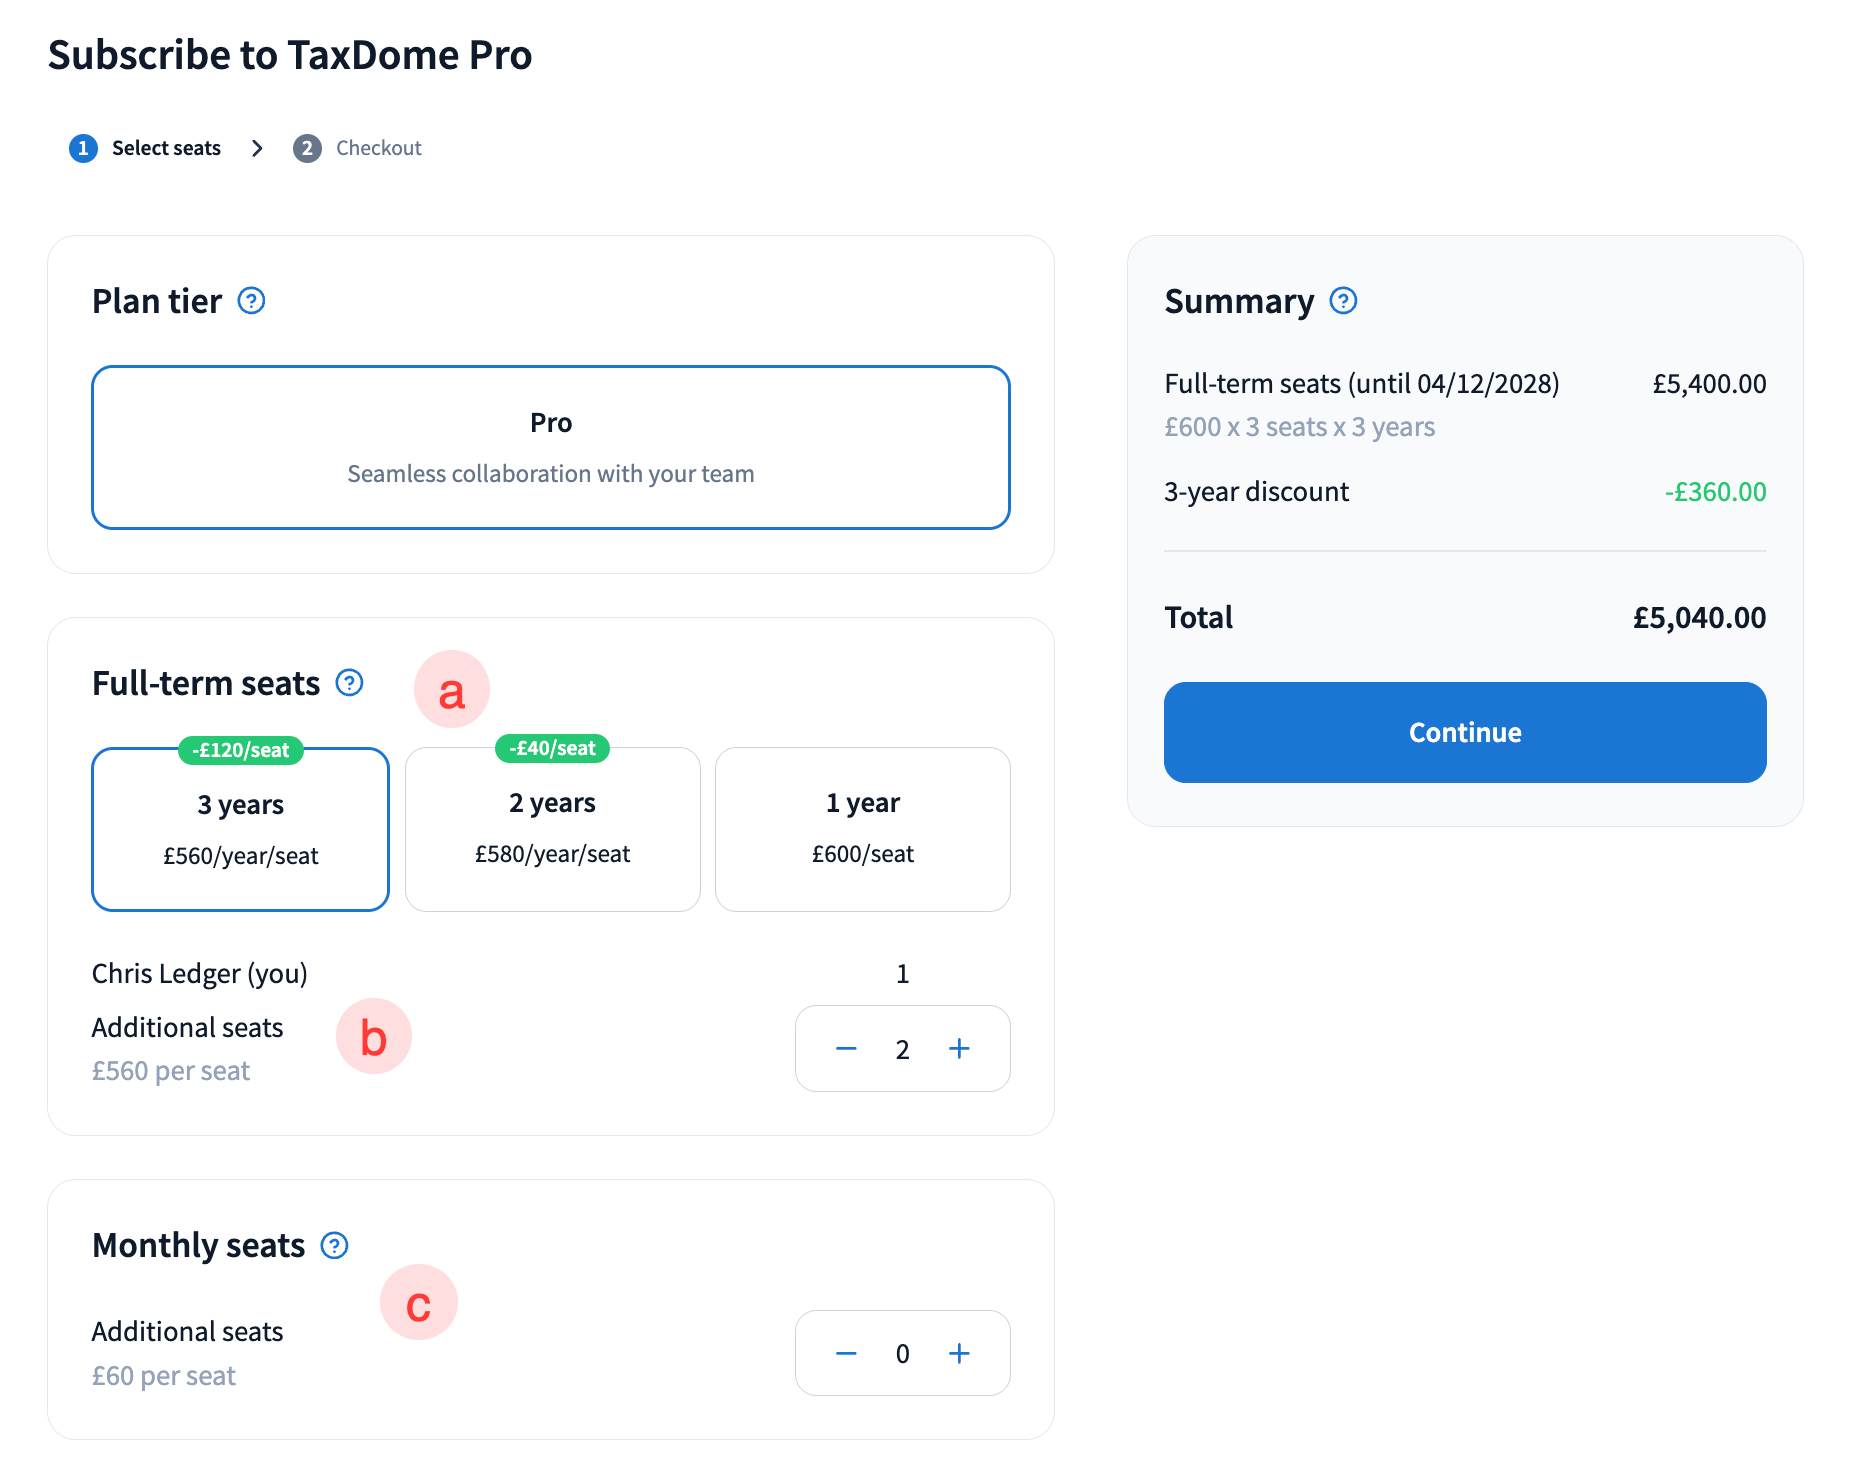
Task: Increase full-term additional seats with plus
Action: 959,1049
